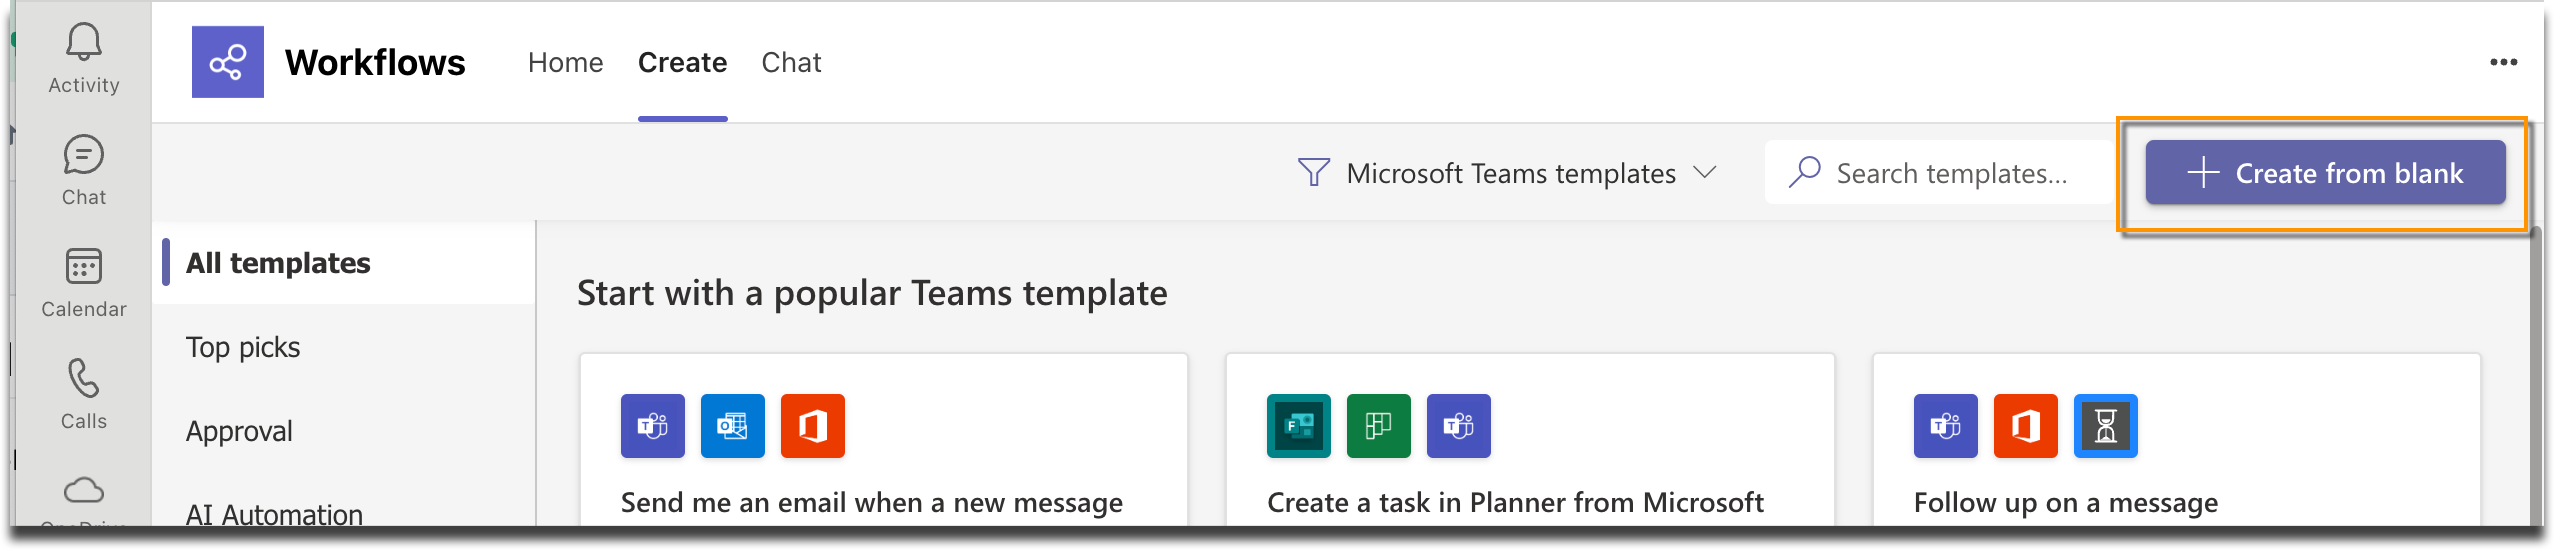Switch to the Home tab
Viewport: 2554px width, 550px height.
pyautogui.click(x=565, y=62)
